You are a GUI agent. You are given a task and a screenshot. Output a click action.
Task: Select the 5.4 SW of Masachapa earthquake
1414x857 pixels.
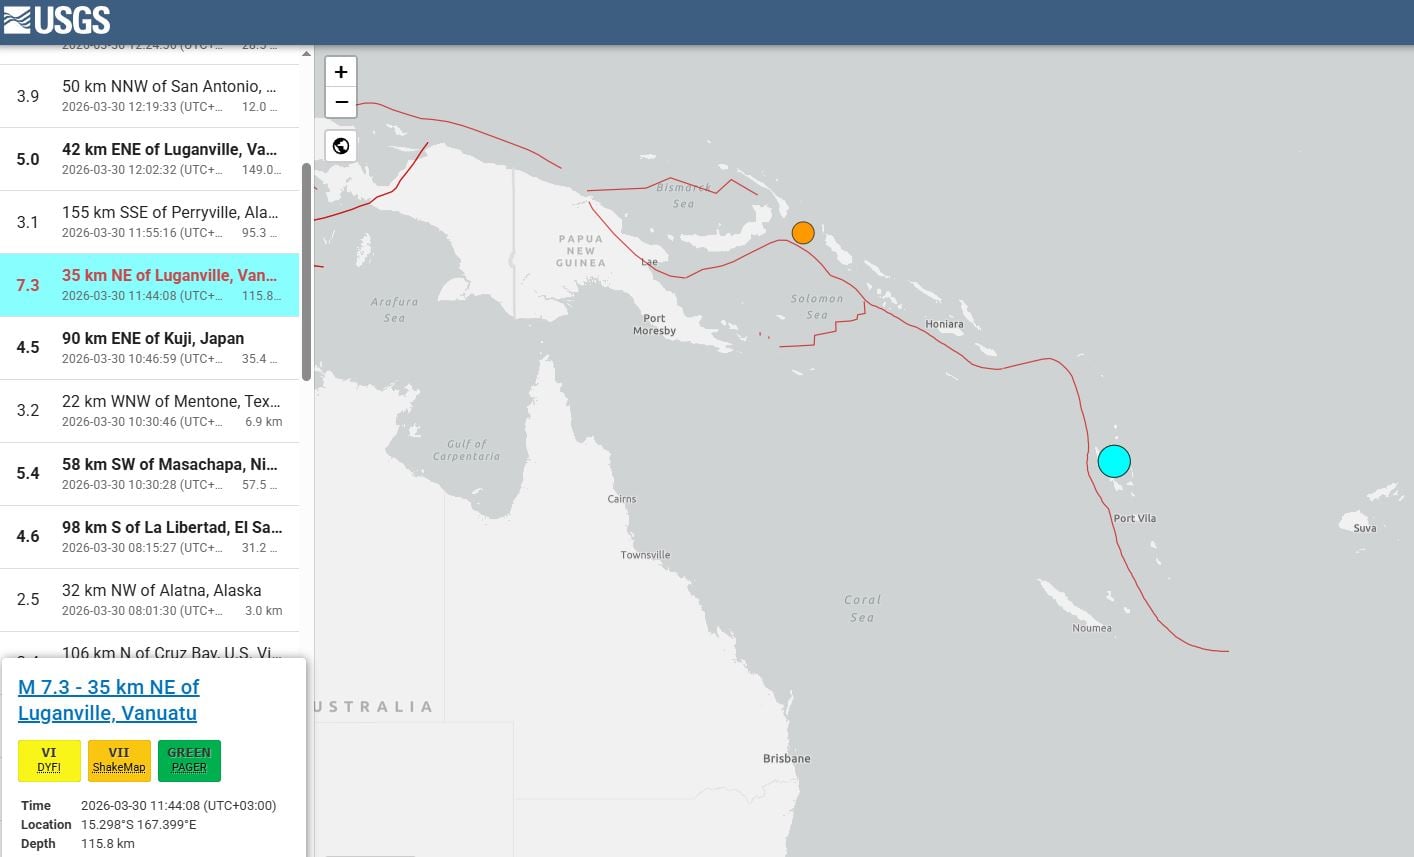pyautogui.click(x=150, y=474)
